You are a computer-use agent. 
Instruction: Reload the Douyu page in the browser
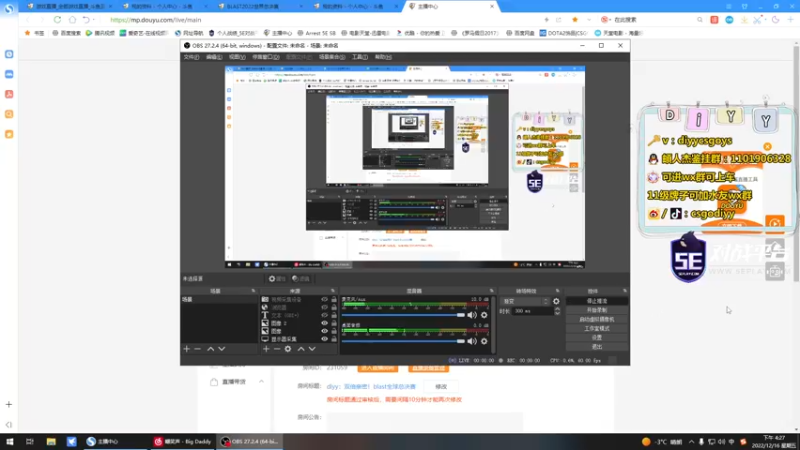click(57, 19)
